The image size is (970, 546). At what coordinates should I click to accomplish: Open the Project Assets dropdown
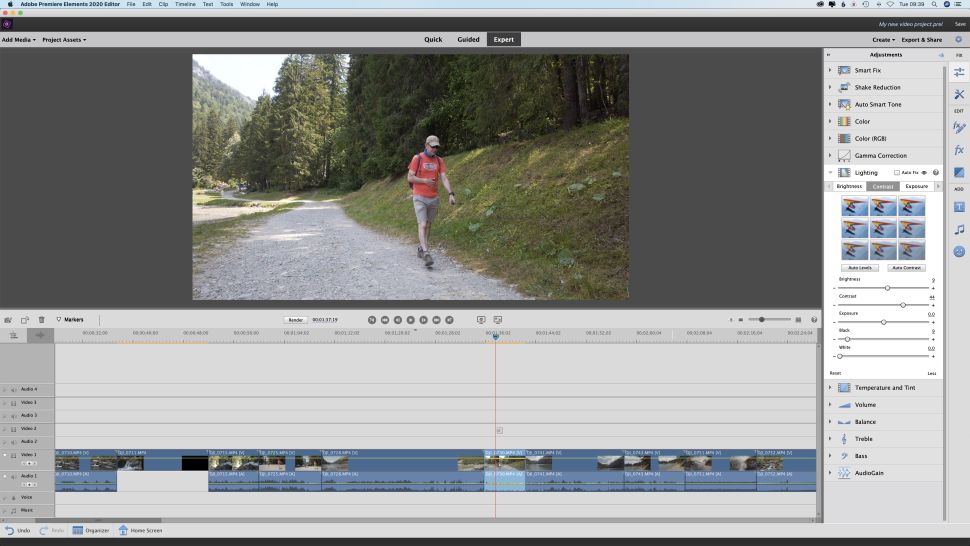64,40
